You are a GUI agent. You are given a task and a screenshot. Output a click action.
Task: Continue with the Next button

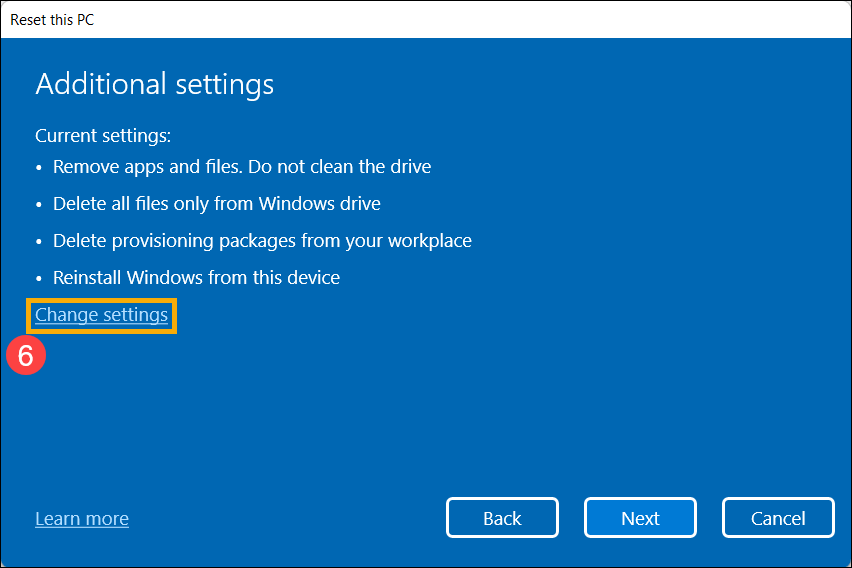click(x=640, y=518)
